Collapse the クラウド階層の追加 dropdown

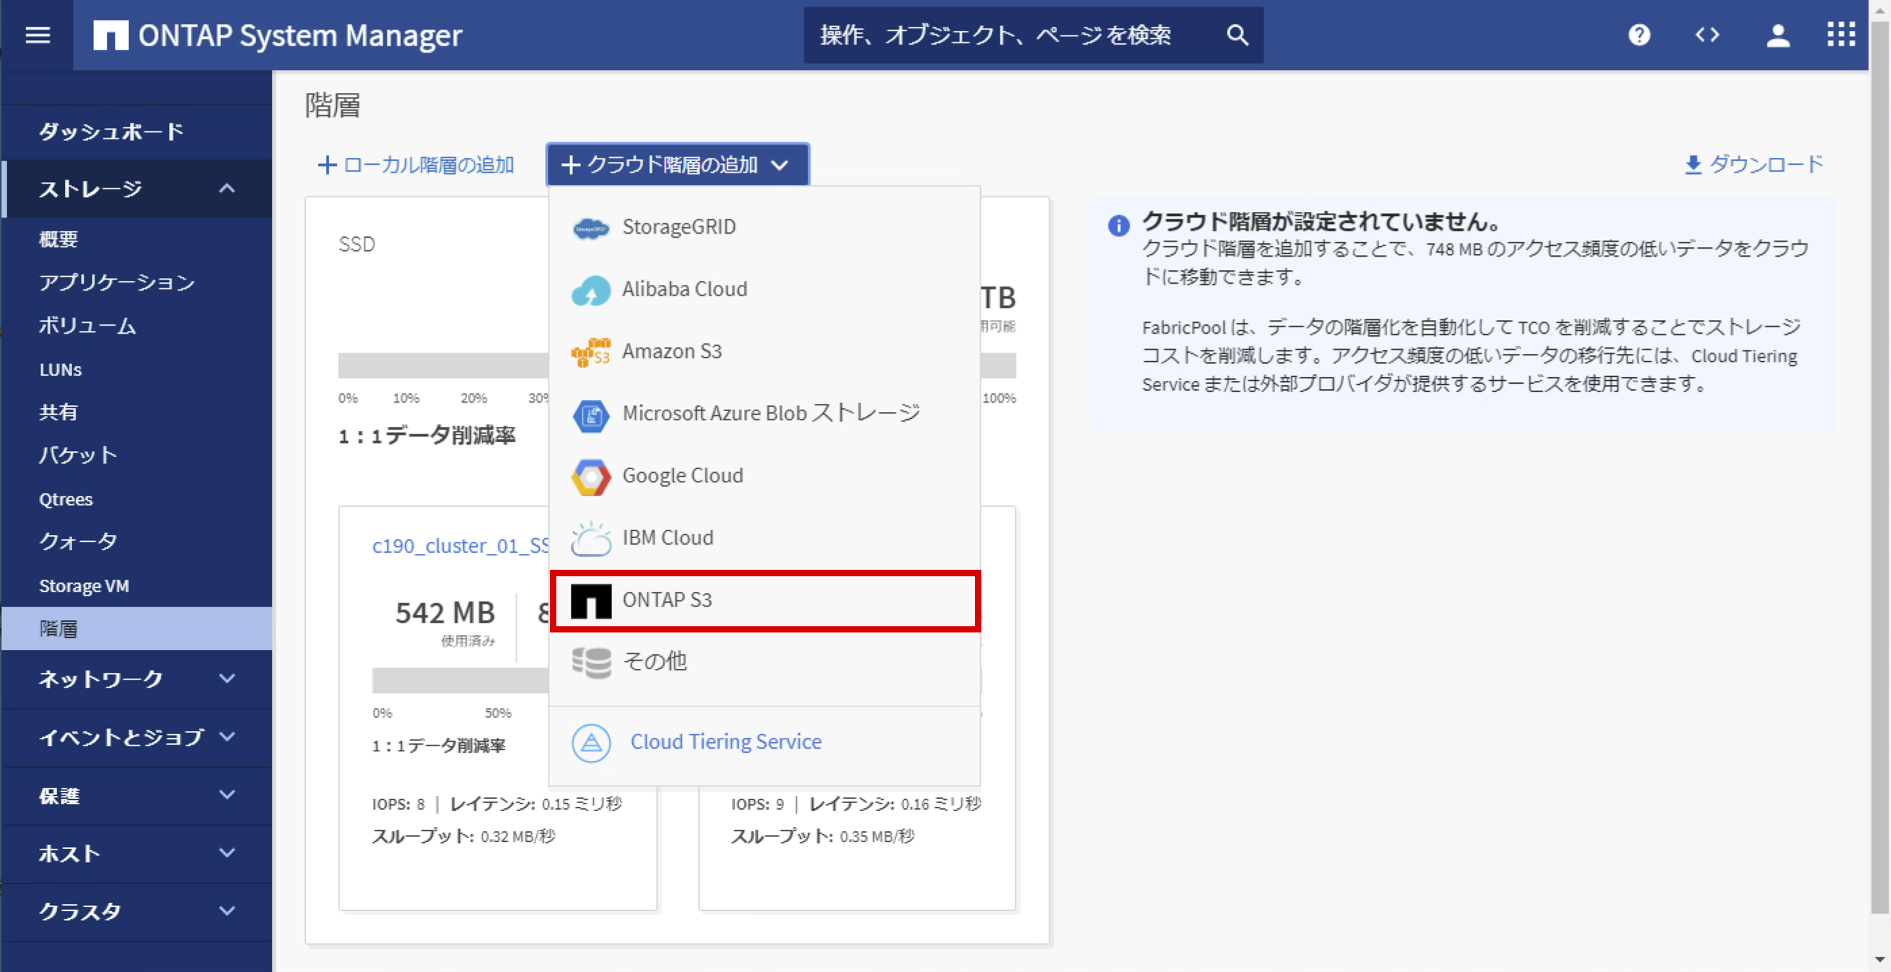click(x=677, y=165)
